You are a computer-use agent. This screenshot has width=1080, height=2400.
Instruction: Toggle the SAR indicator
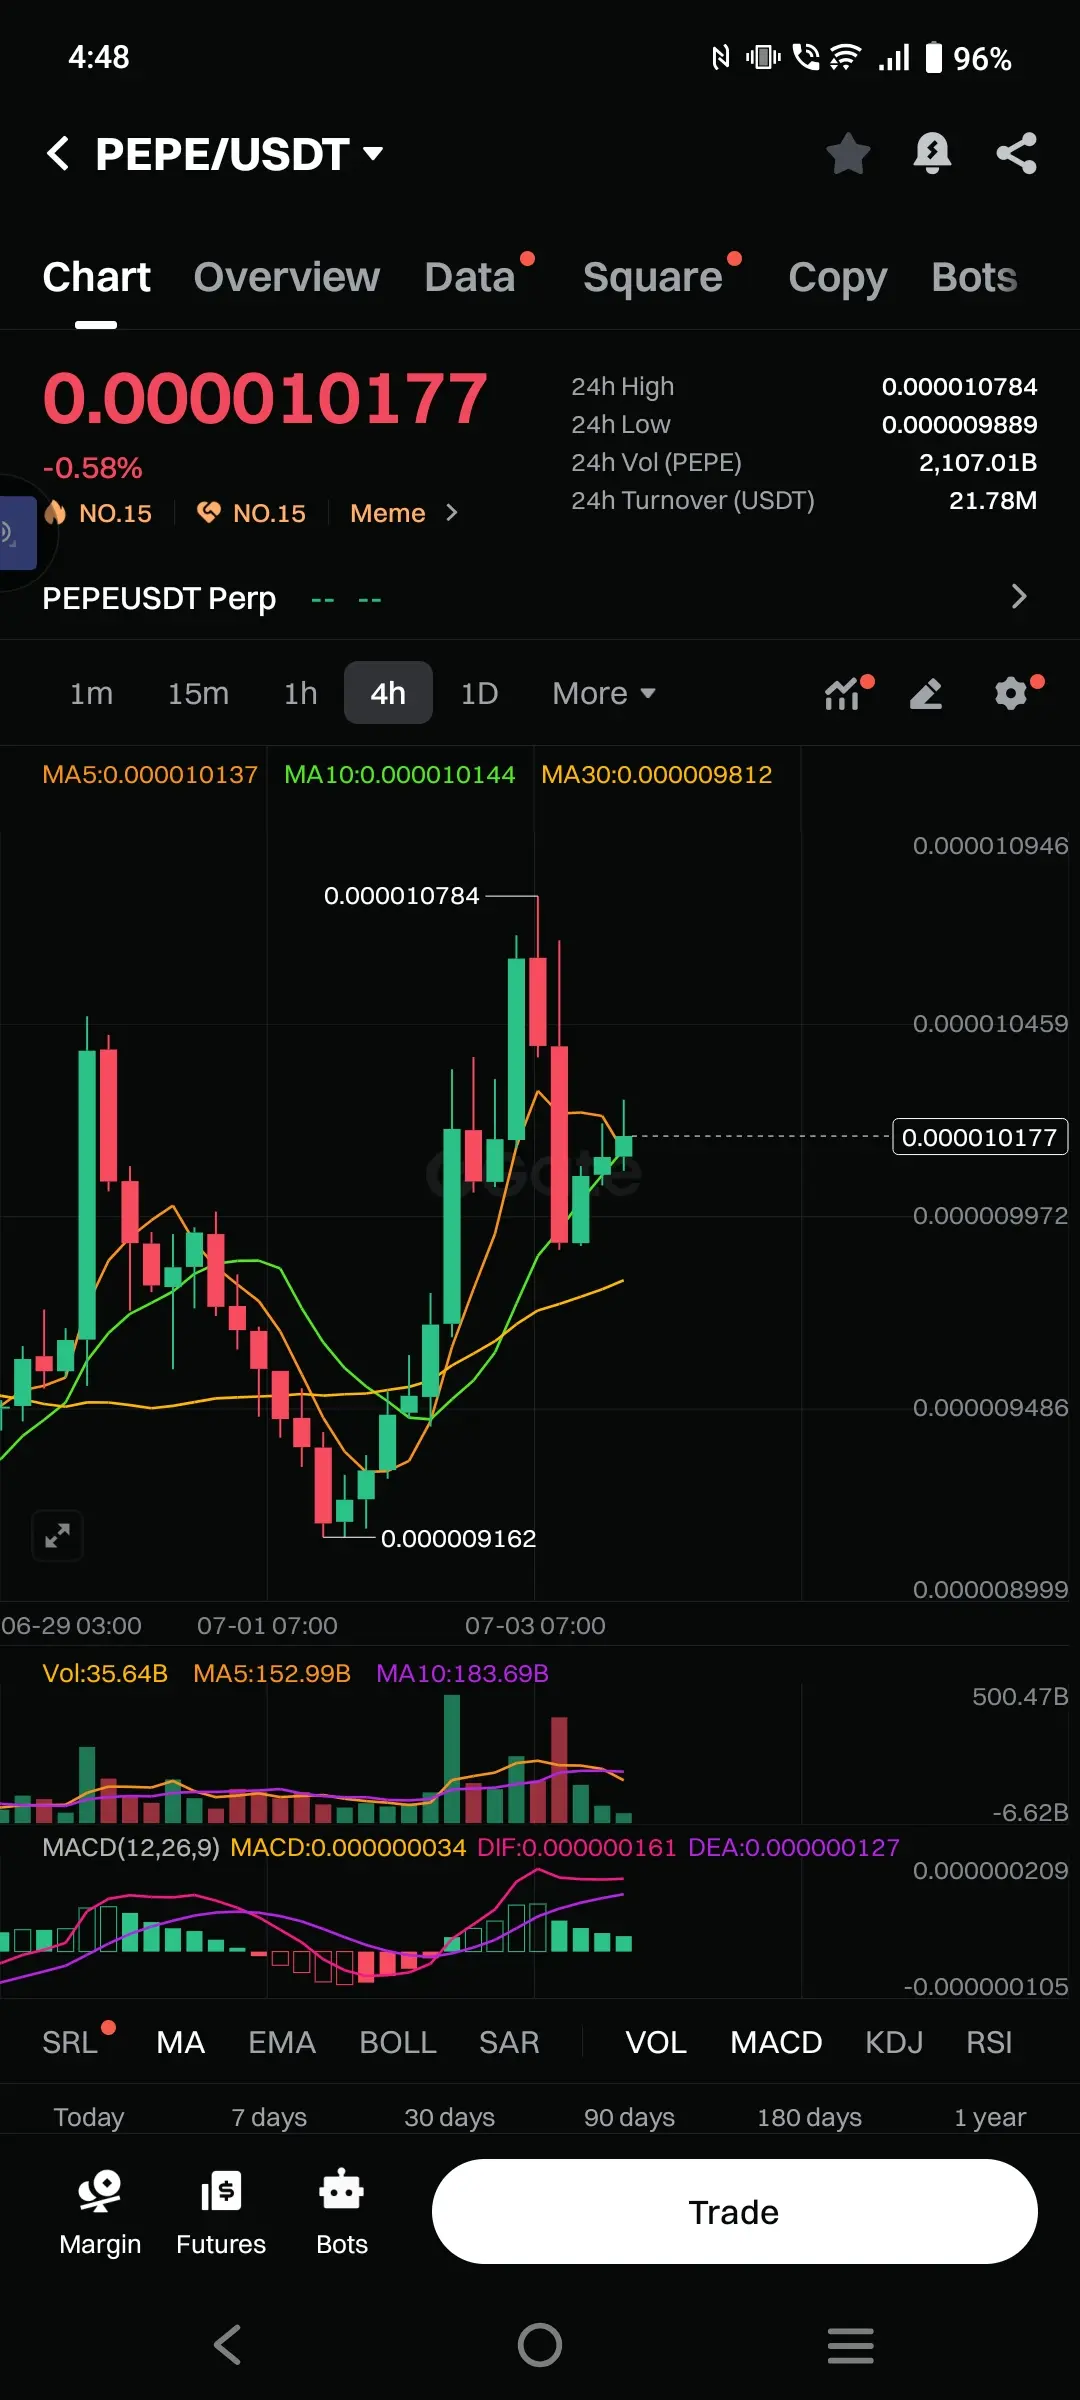click(x=509, y=2042)
